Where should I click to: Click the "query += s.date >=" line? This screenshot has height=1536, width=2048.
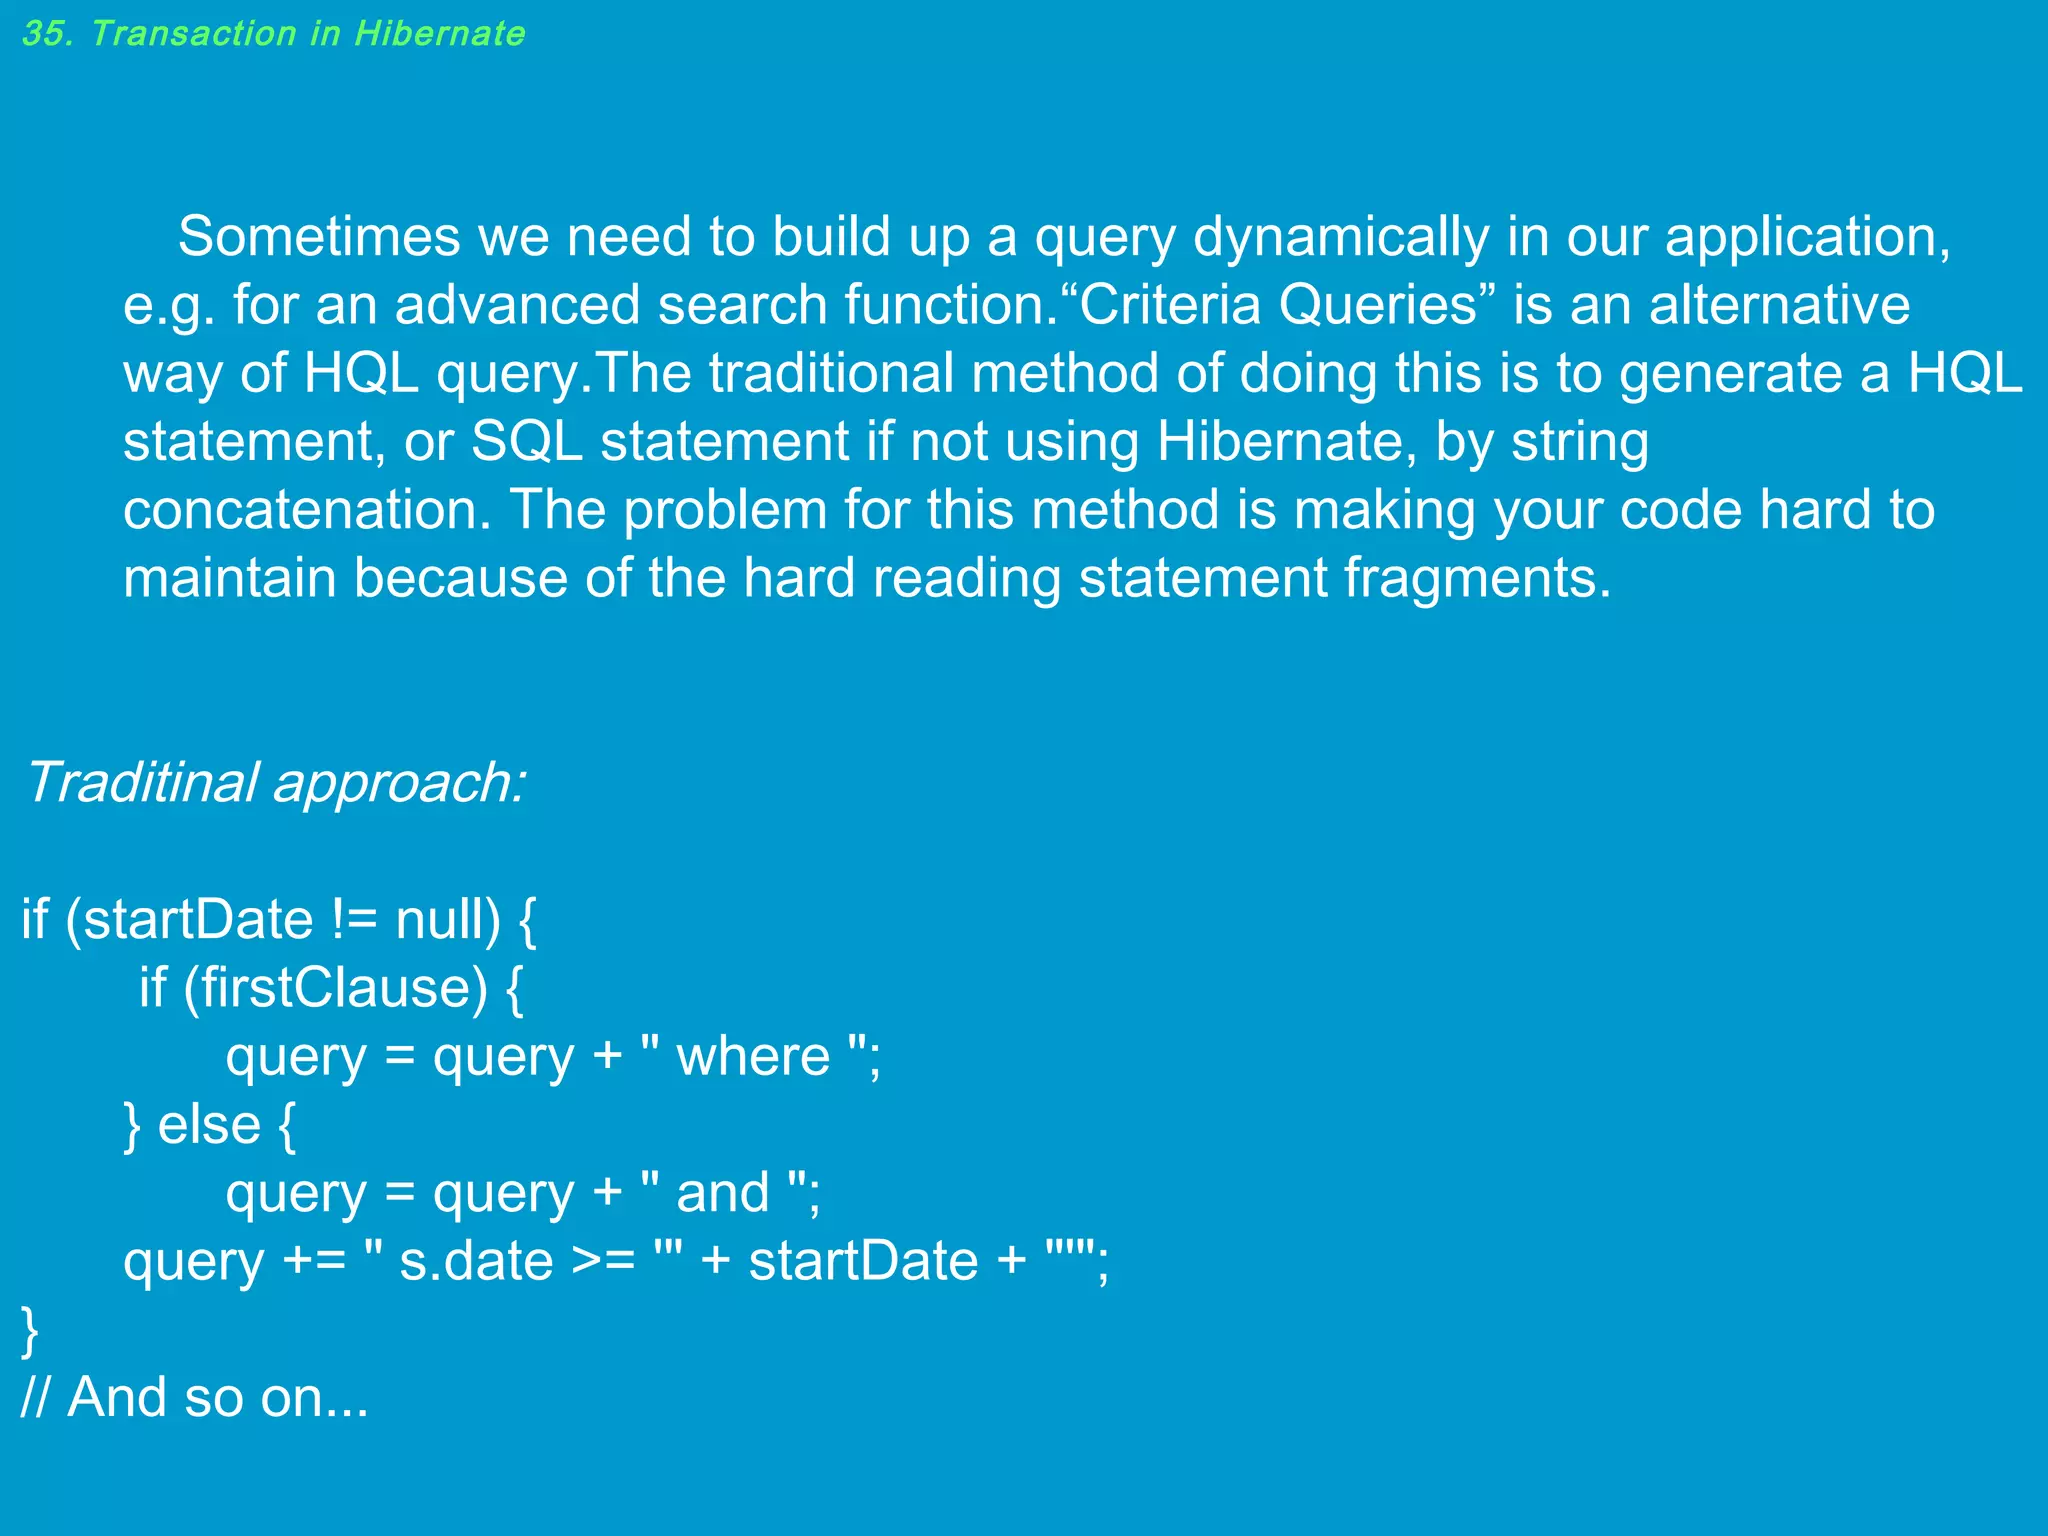pos(615,1261)
